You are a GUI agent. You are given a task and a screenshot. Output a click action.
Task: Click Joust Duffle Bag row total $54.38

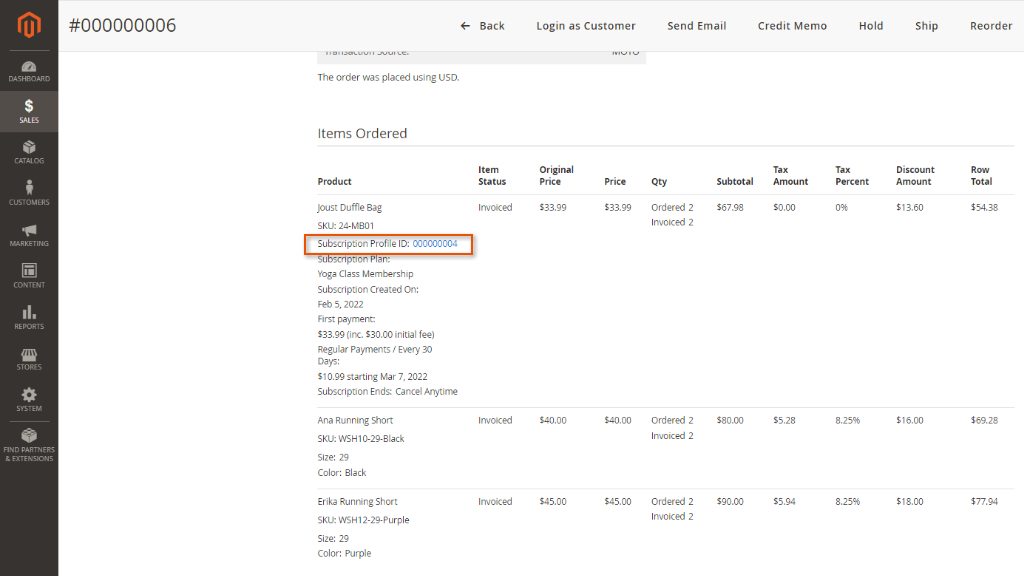pyautogui.click(x=984, y=208)
